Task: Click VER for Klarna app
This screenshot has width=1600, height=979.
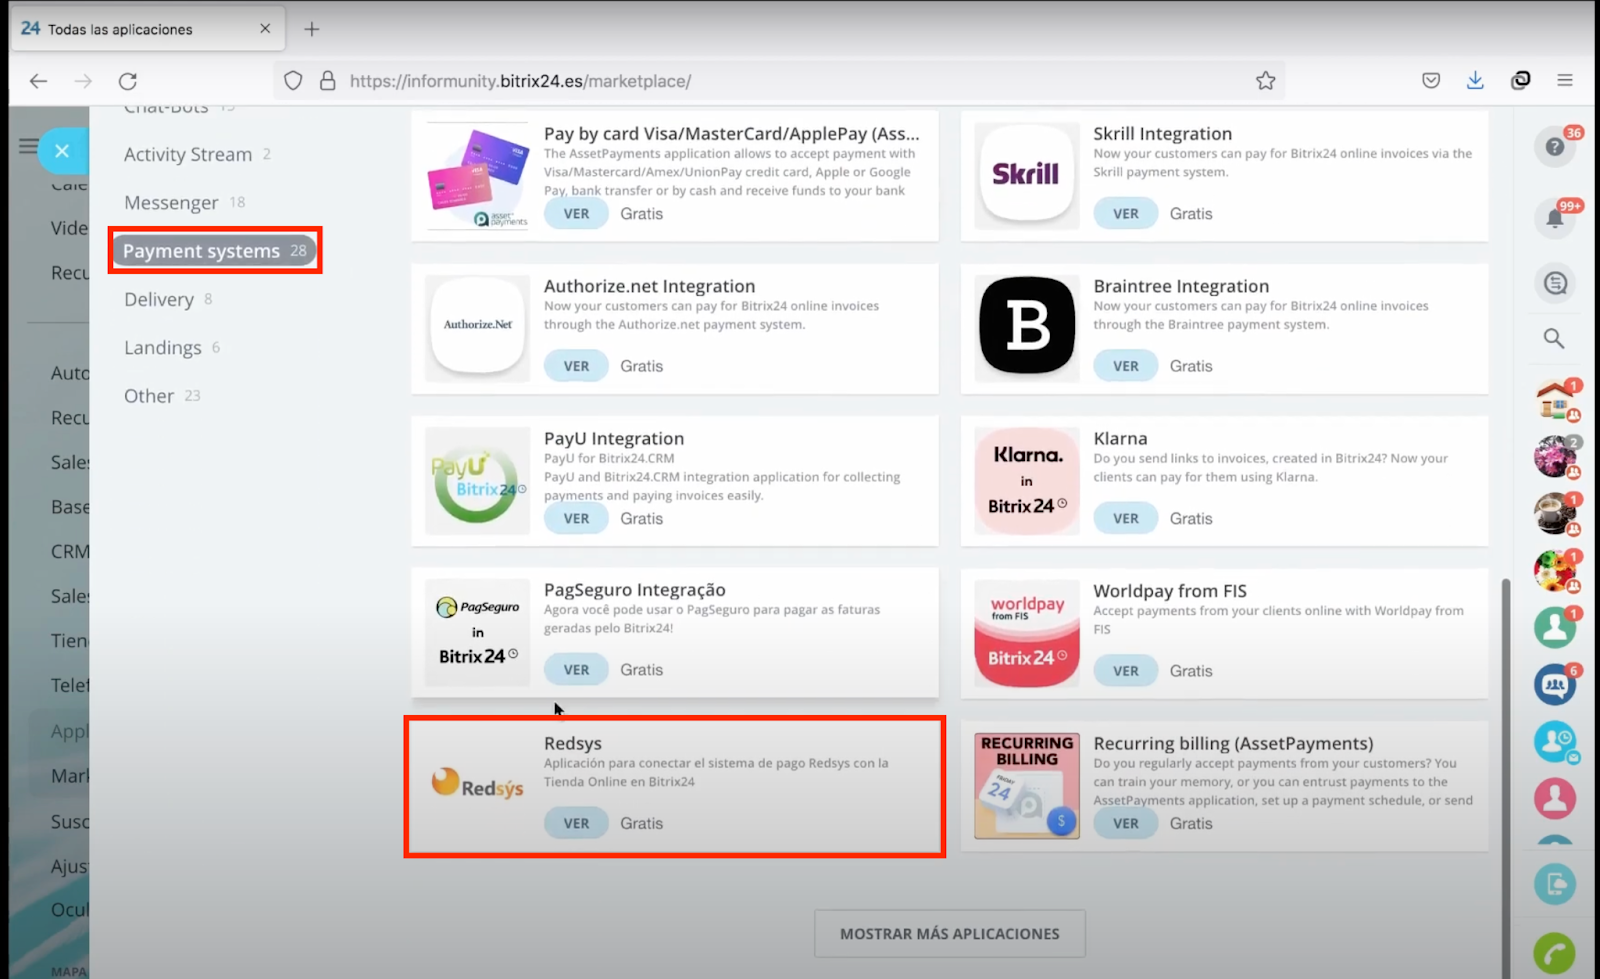Action: coord(1126,518)
